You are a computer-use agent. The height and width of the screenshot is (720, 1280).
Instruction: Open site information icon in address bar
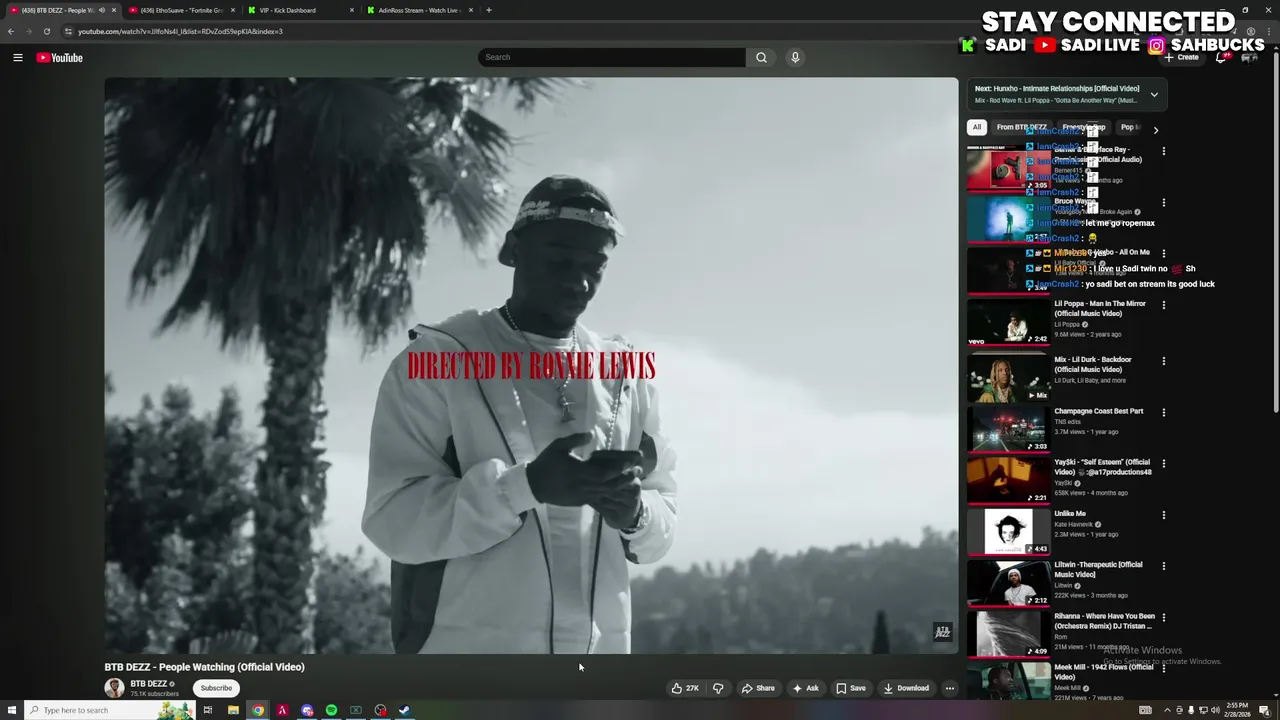coord(68,31)
